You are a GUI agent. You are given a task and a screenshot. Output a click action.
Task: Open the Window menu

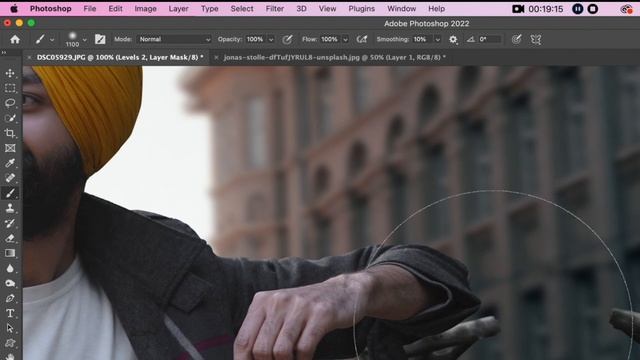401,9
